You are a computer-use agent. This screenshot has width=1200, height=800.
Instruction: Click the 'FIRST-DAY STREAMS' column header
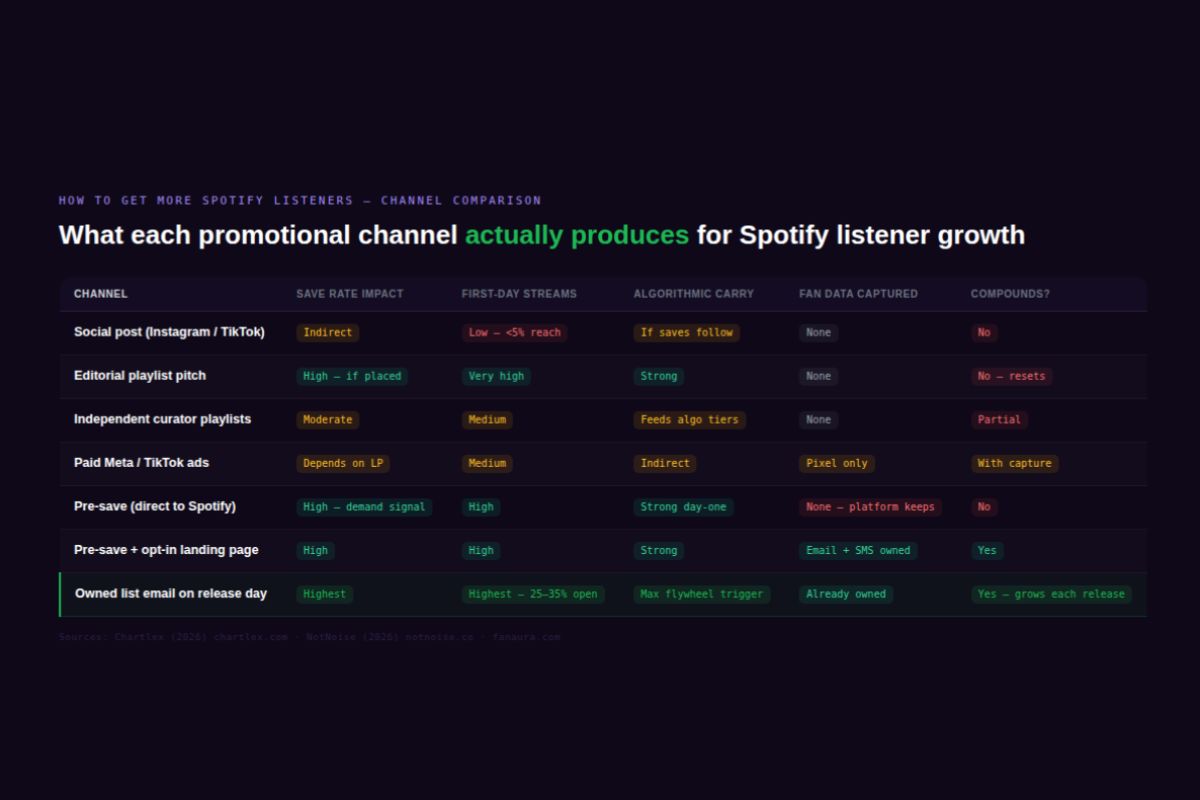click(519, 294)
